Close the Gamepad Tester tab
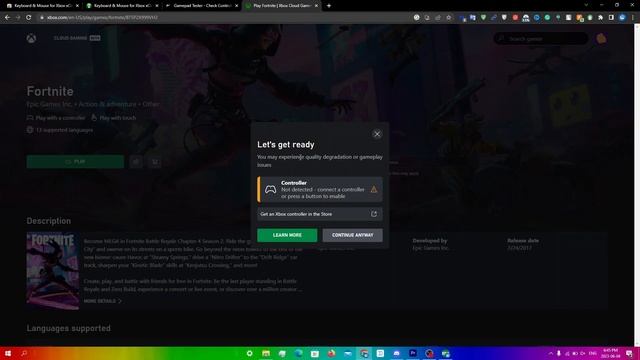Screen dimensions: 640x360 click(x=236, y=6)
